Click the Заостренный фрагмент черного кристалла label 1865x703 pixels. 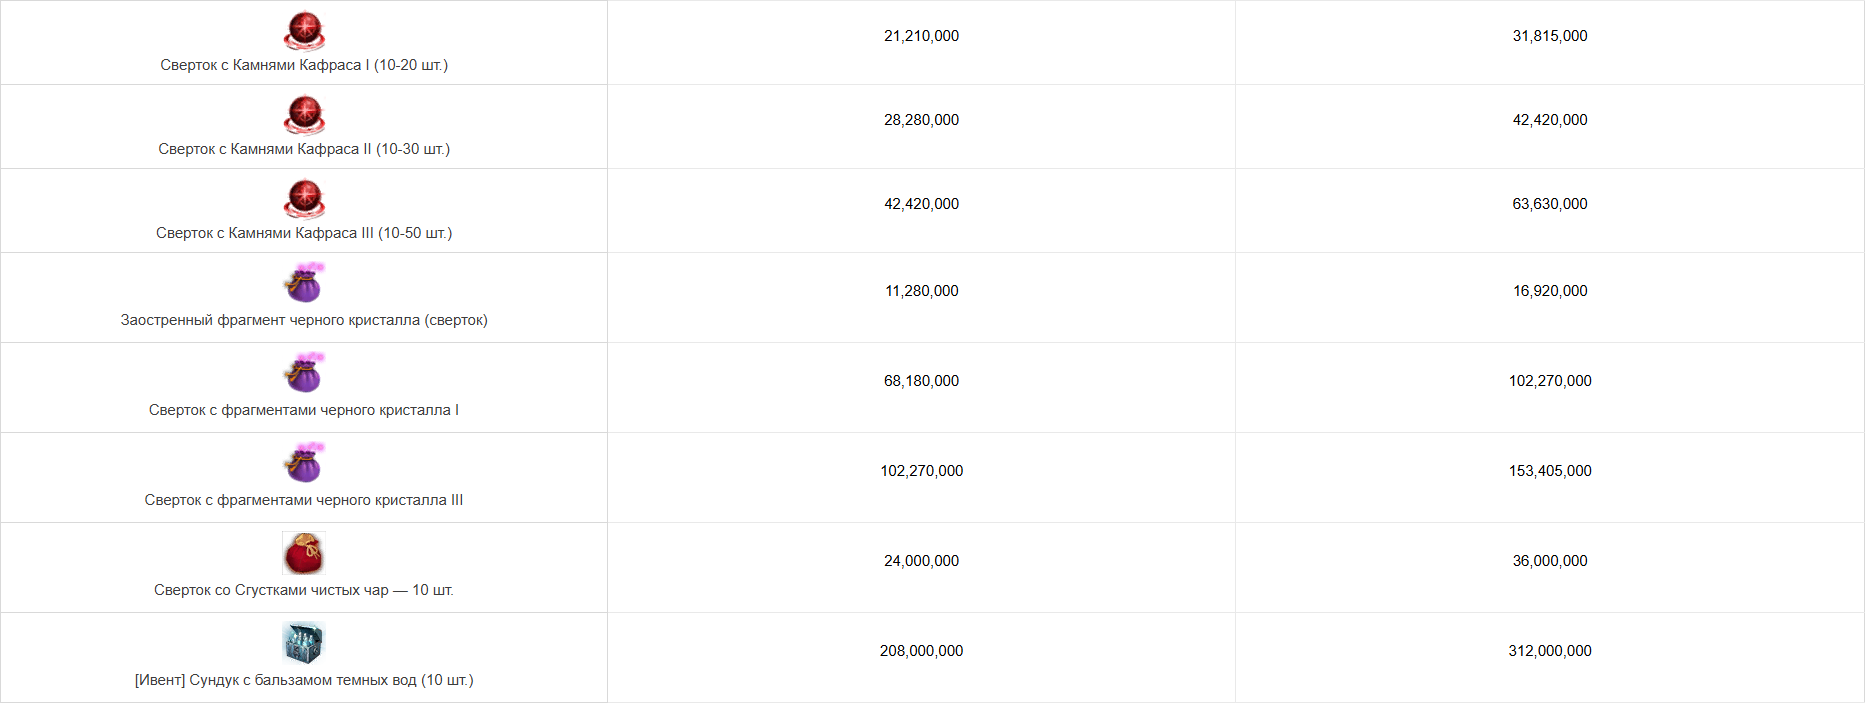270,320
